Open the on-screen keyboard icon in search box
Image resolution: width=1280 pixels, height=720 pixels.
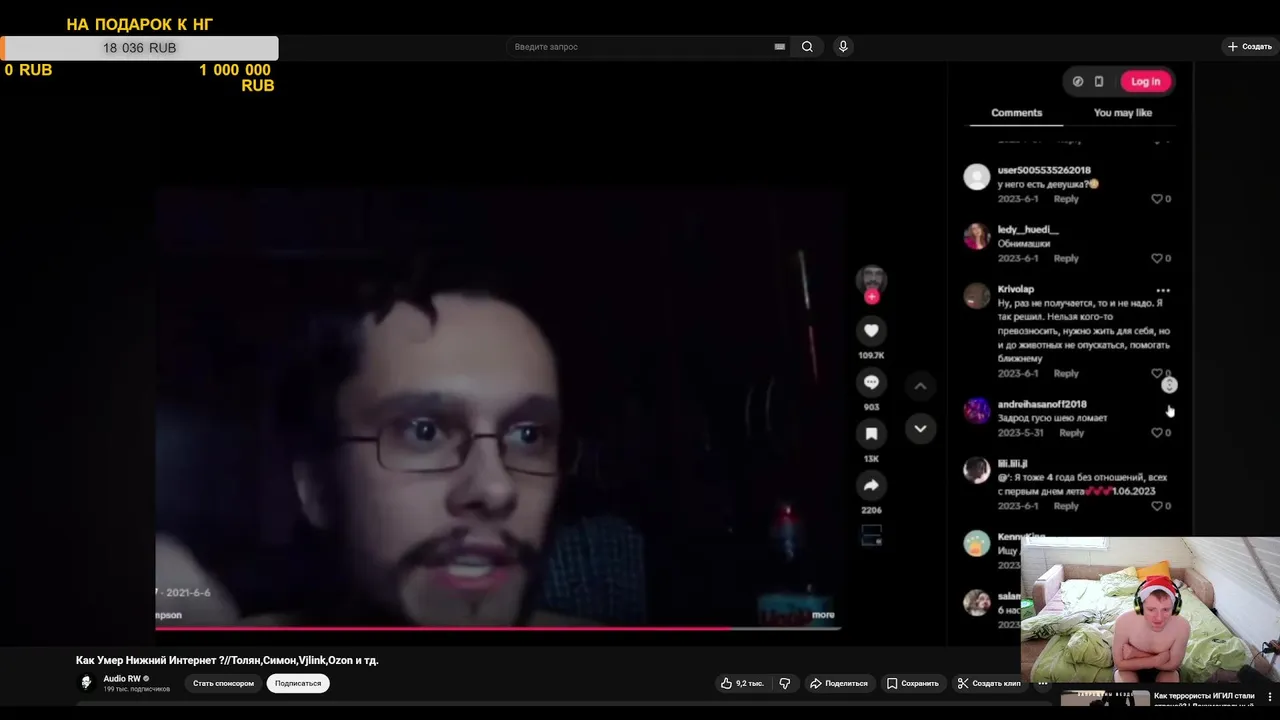tap(780, 47)
